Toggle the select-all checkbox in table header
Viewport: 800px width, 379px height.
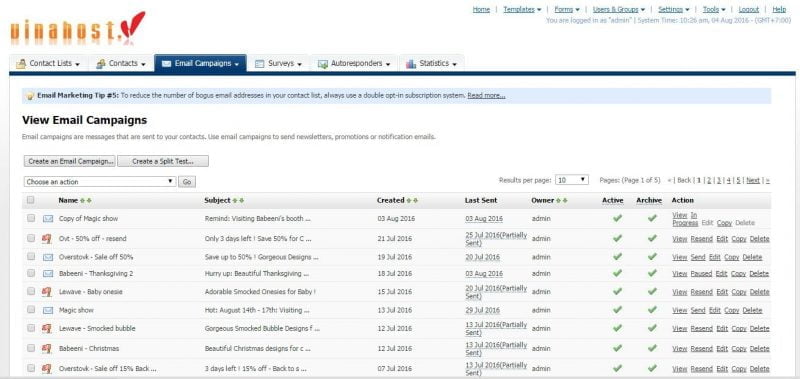[x=31, y=200]
